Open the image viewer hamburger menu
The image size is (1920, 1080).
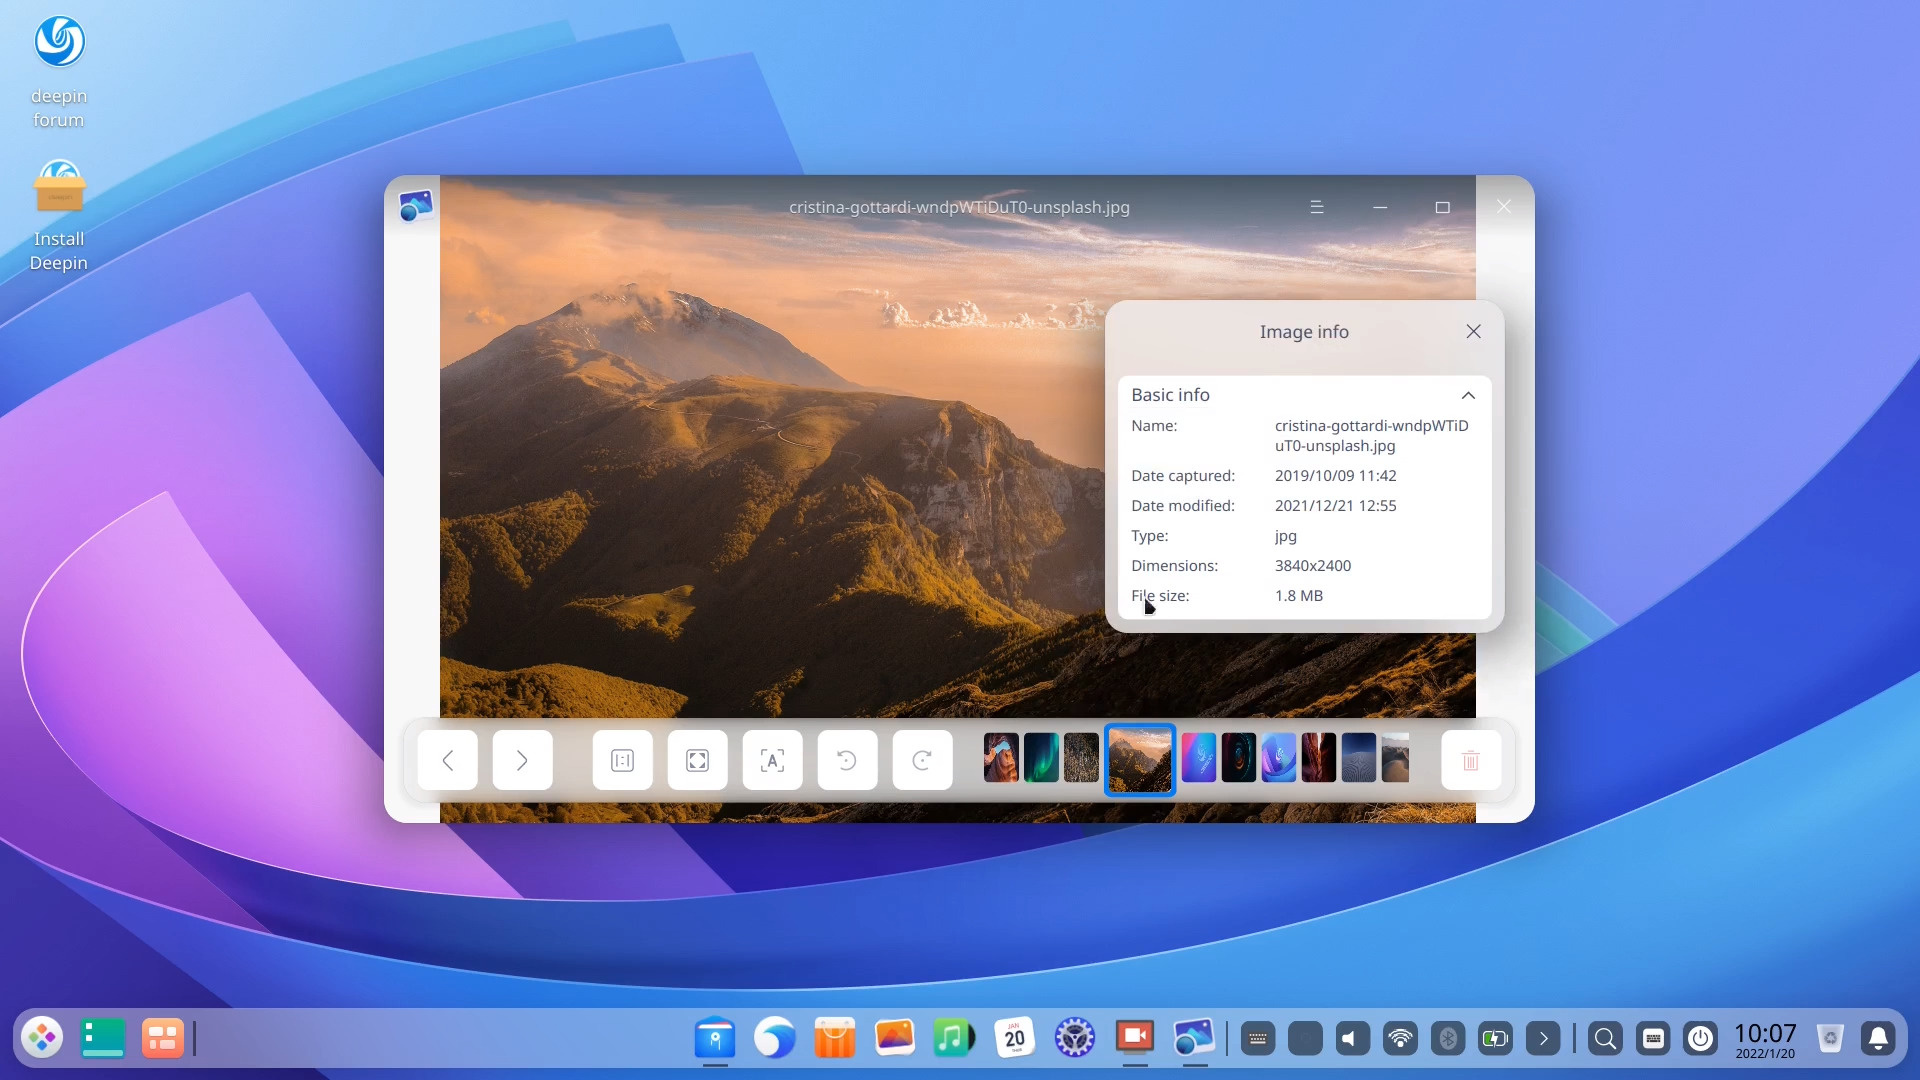tap(1317, 207)
